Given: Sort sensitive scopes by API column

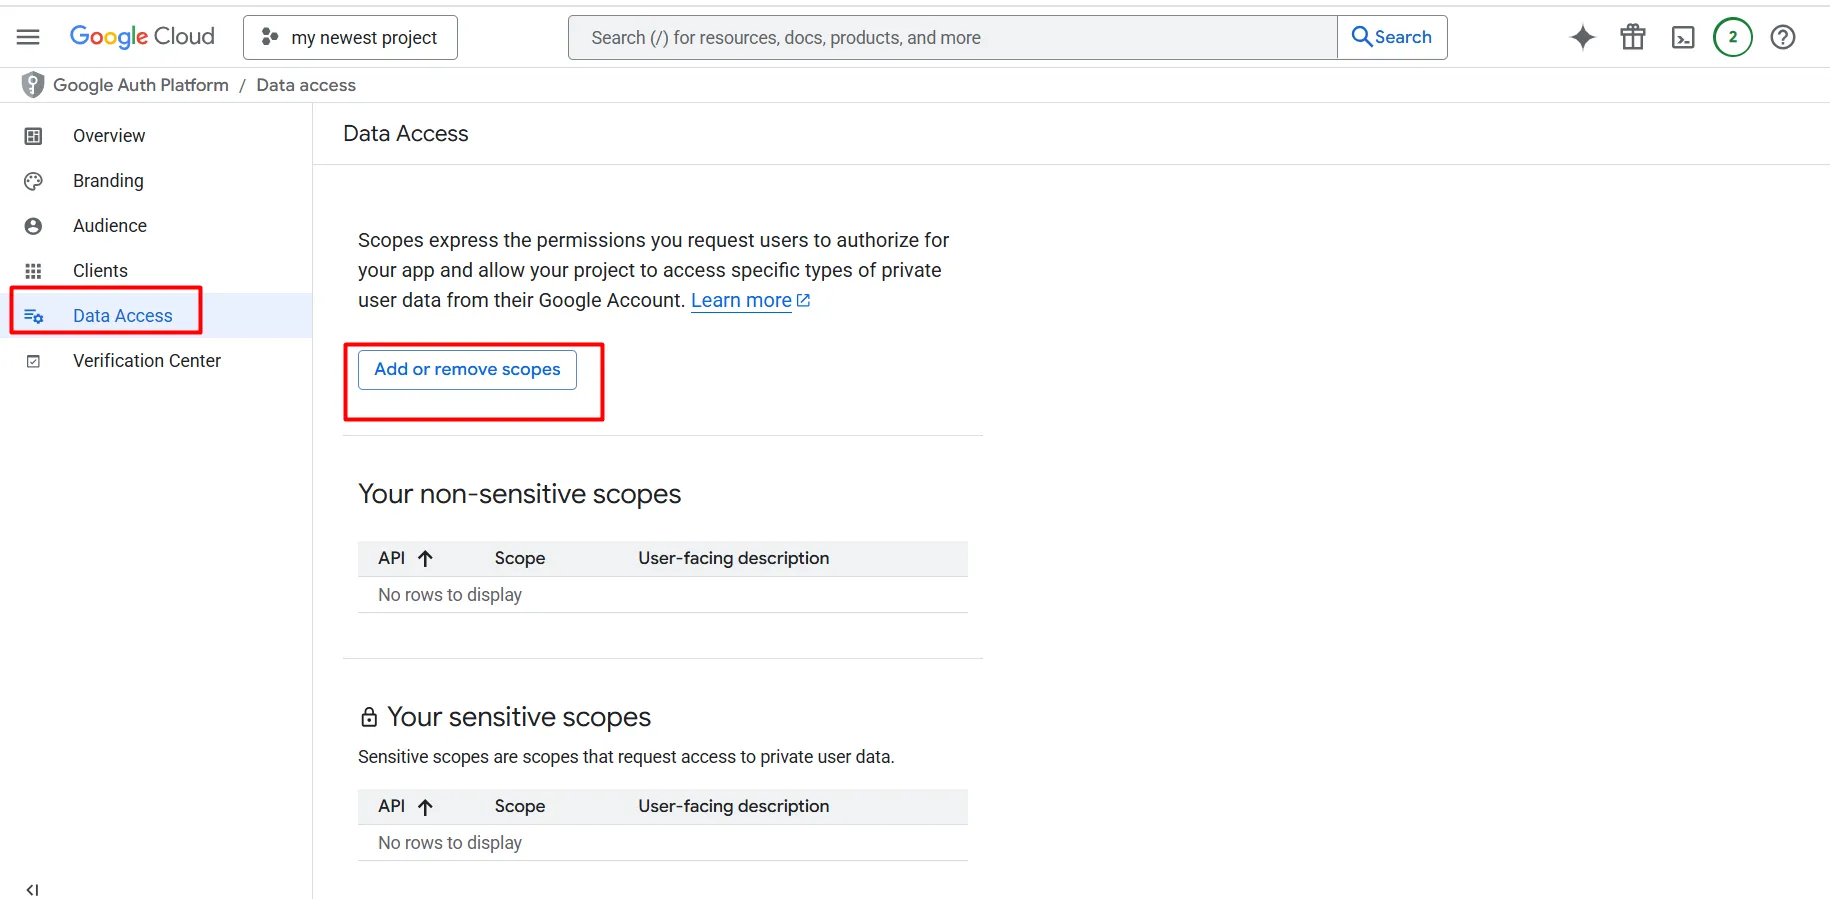Looking at the screenshot, I should click(x=405, y=806).
